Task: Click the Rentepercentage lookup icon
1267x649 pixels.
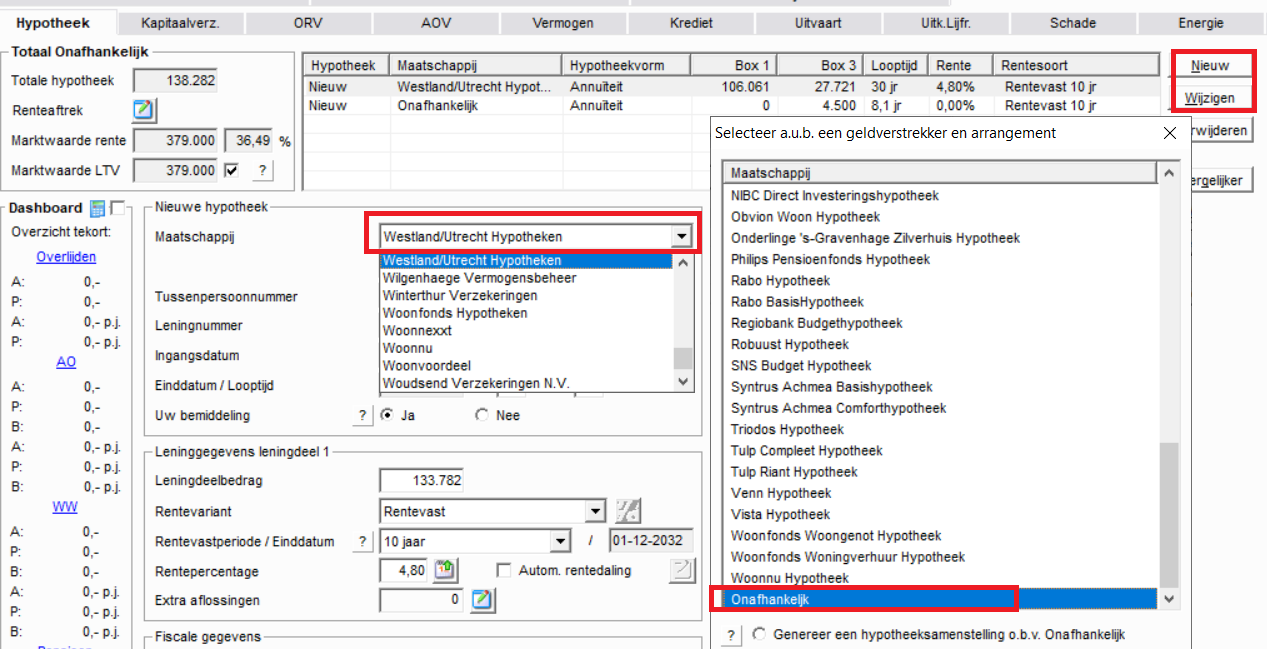Action: click(x=445, y=570)
